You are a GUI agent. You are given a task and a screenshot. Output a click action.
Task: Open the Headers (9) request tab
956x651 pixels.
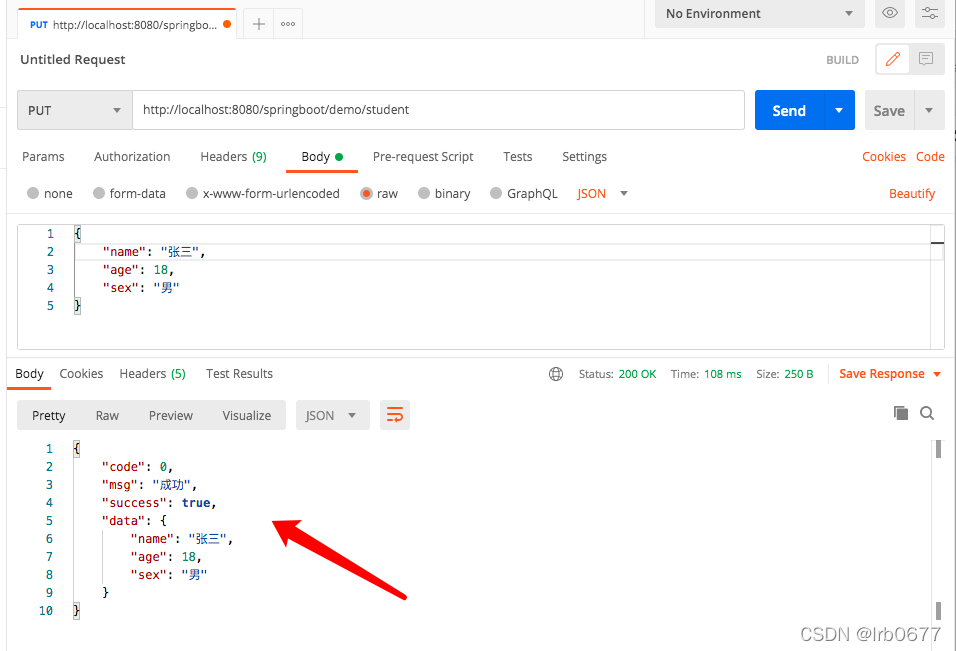click(x=234, y=157)
